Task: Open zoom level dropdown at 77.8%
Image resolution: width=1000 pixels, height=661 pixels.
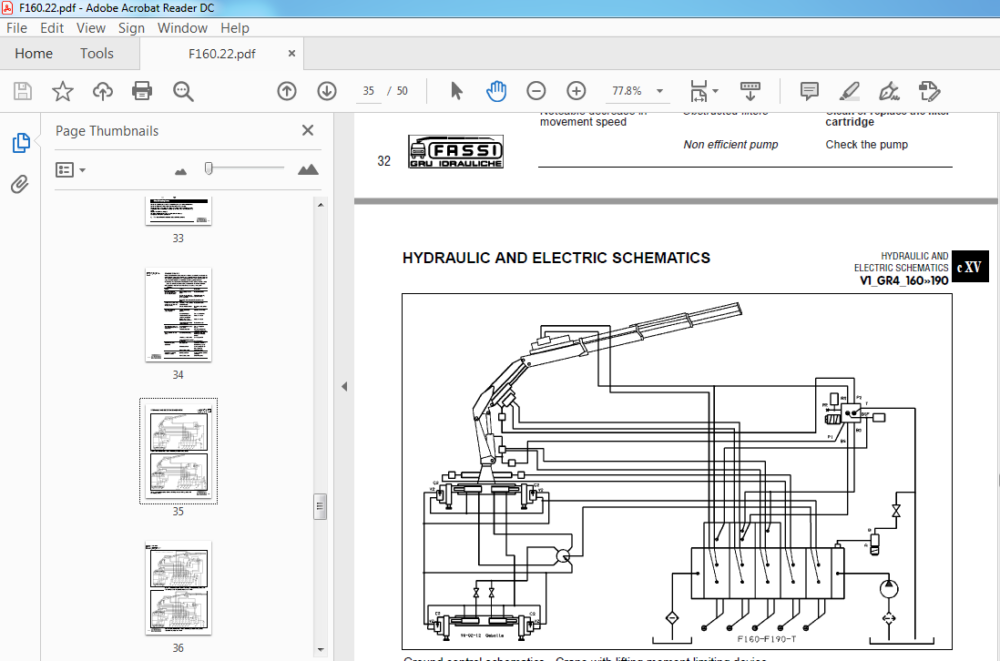Action: point(659,91)
